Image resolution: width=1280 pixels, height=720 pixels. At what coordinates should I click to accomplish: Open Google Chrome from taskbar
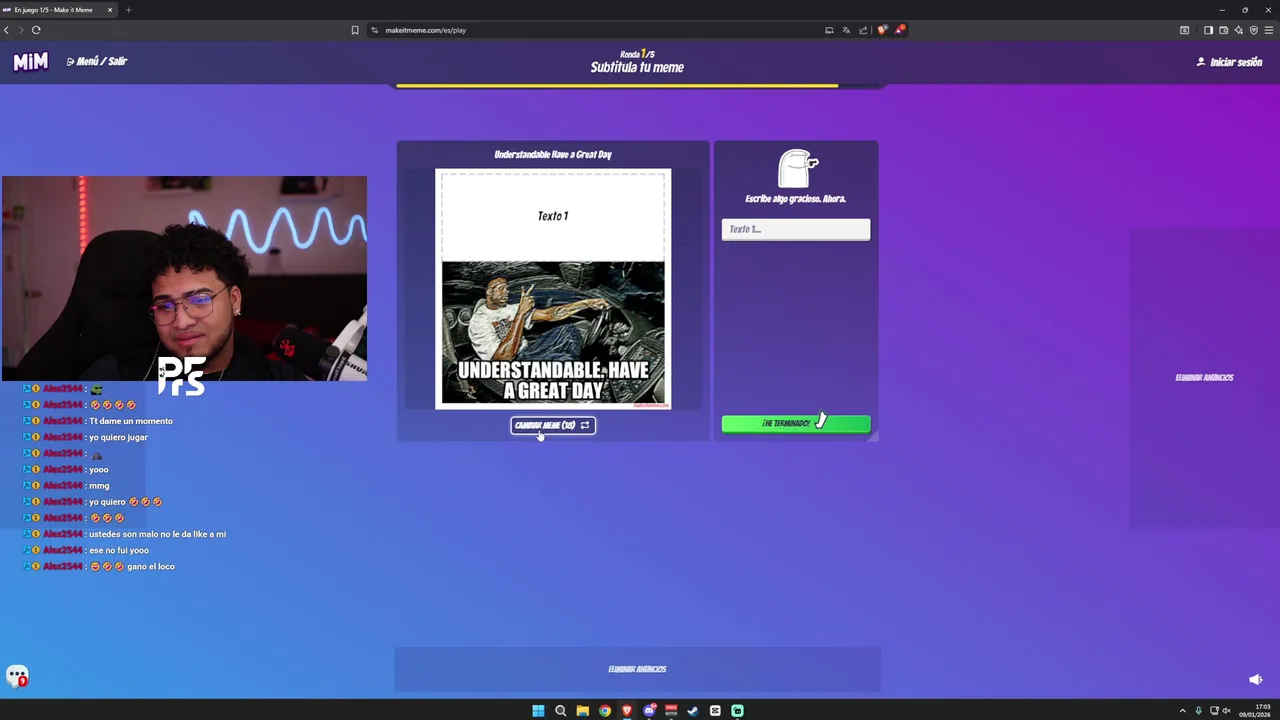click(605, 711)
